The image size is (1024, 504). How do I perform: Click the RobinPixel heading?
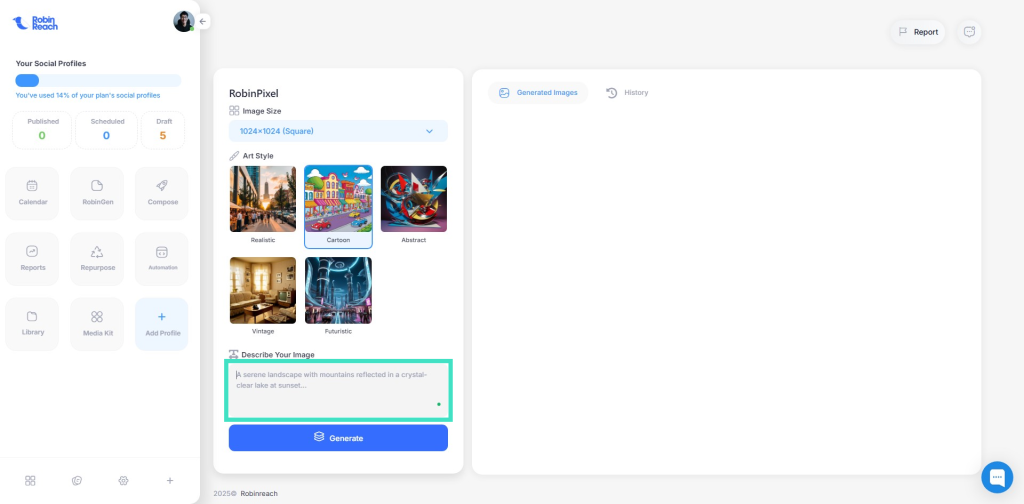click(253, 93)
